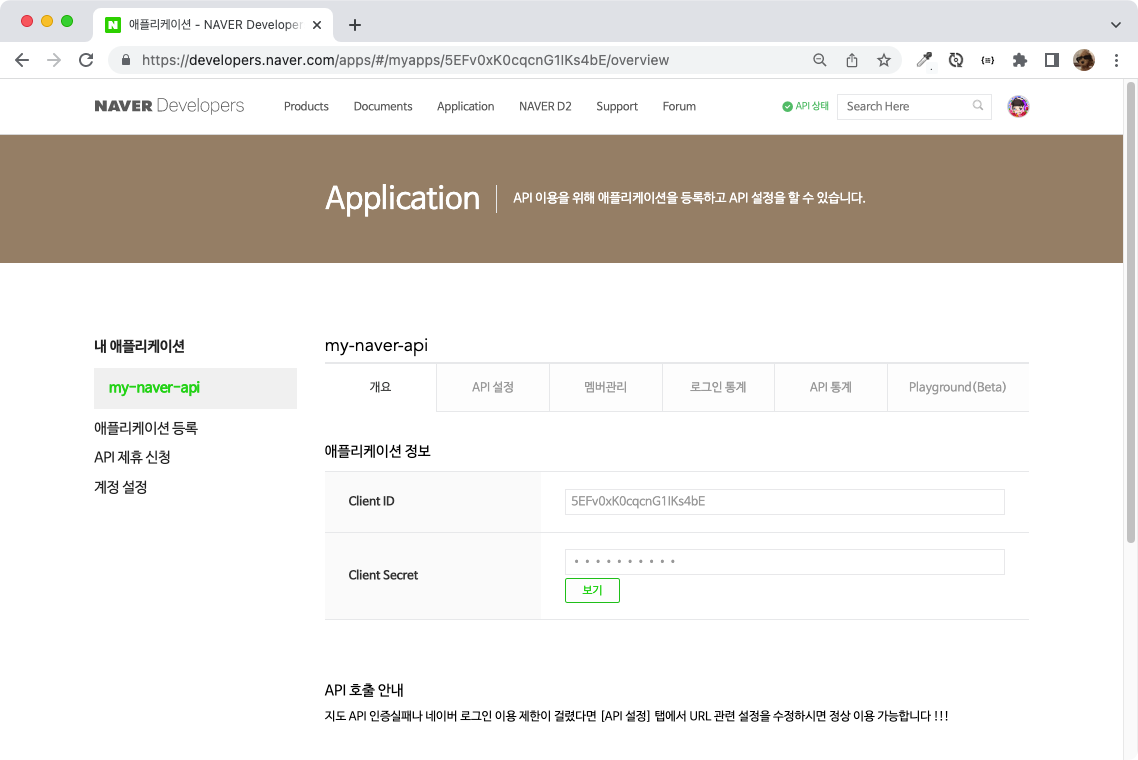Toggle the bookmark star for this page
This screenshot has width=1138, height=760.
884,60
